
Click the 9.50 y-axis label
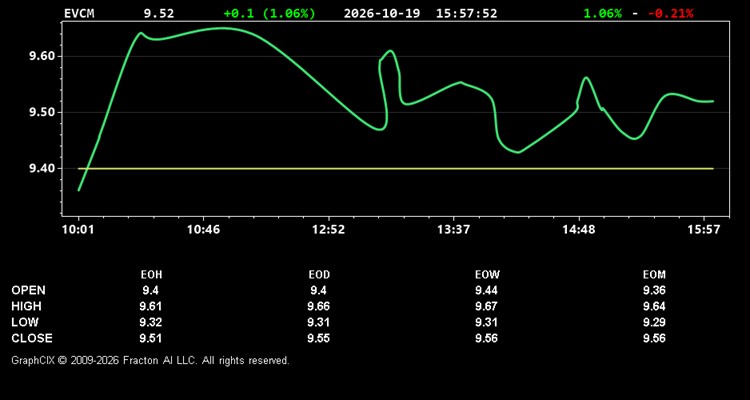coord(43,112)
